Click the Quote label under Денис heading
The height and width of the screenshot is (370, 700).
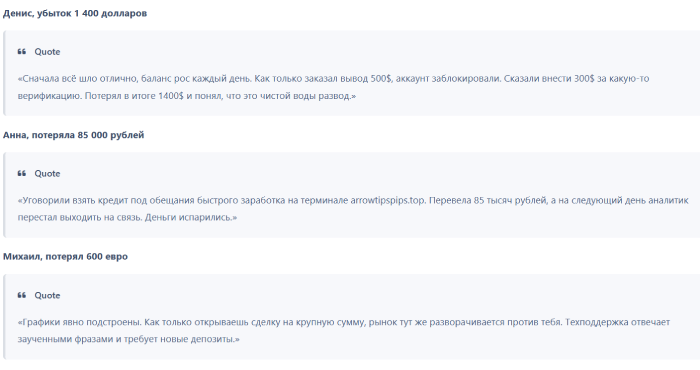[47, 52]
